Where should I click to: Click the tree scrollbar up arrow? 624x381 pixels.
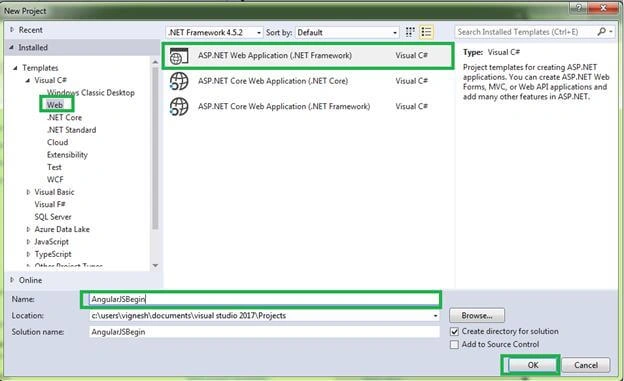pos(155,62)
